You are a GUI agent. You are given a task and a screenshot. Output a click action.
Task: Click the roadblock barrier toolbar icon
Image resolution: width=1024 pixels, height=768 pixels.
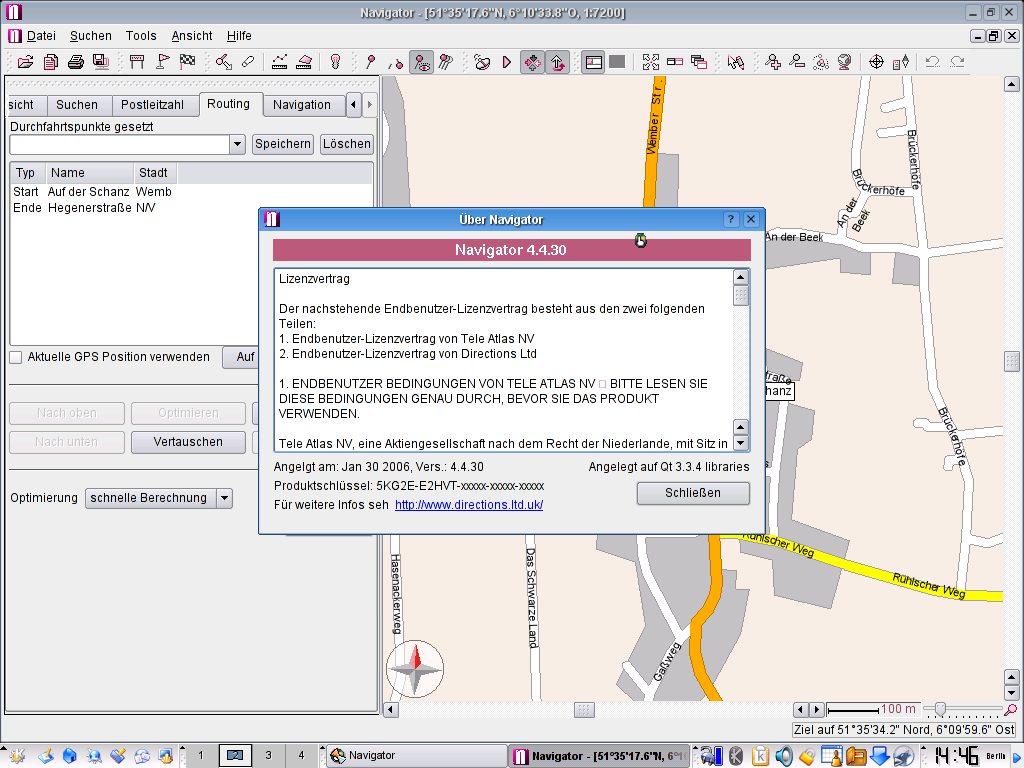(x=136, y=62)
